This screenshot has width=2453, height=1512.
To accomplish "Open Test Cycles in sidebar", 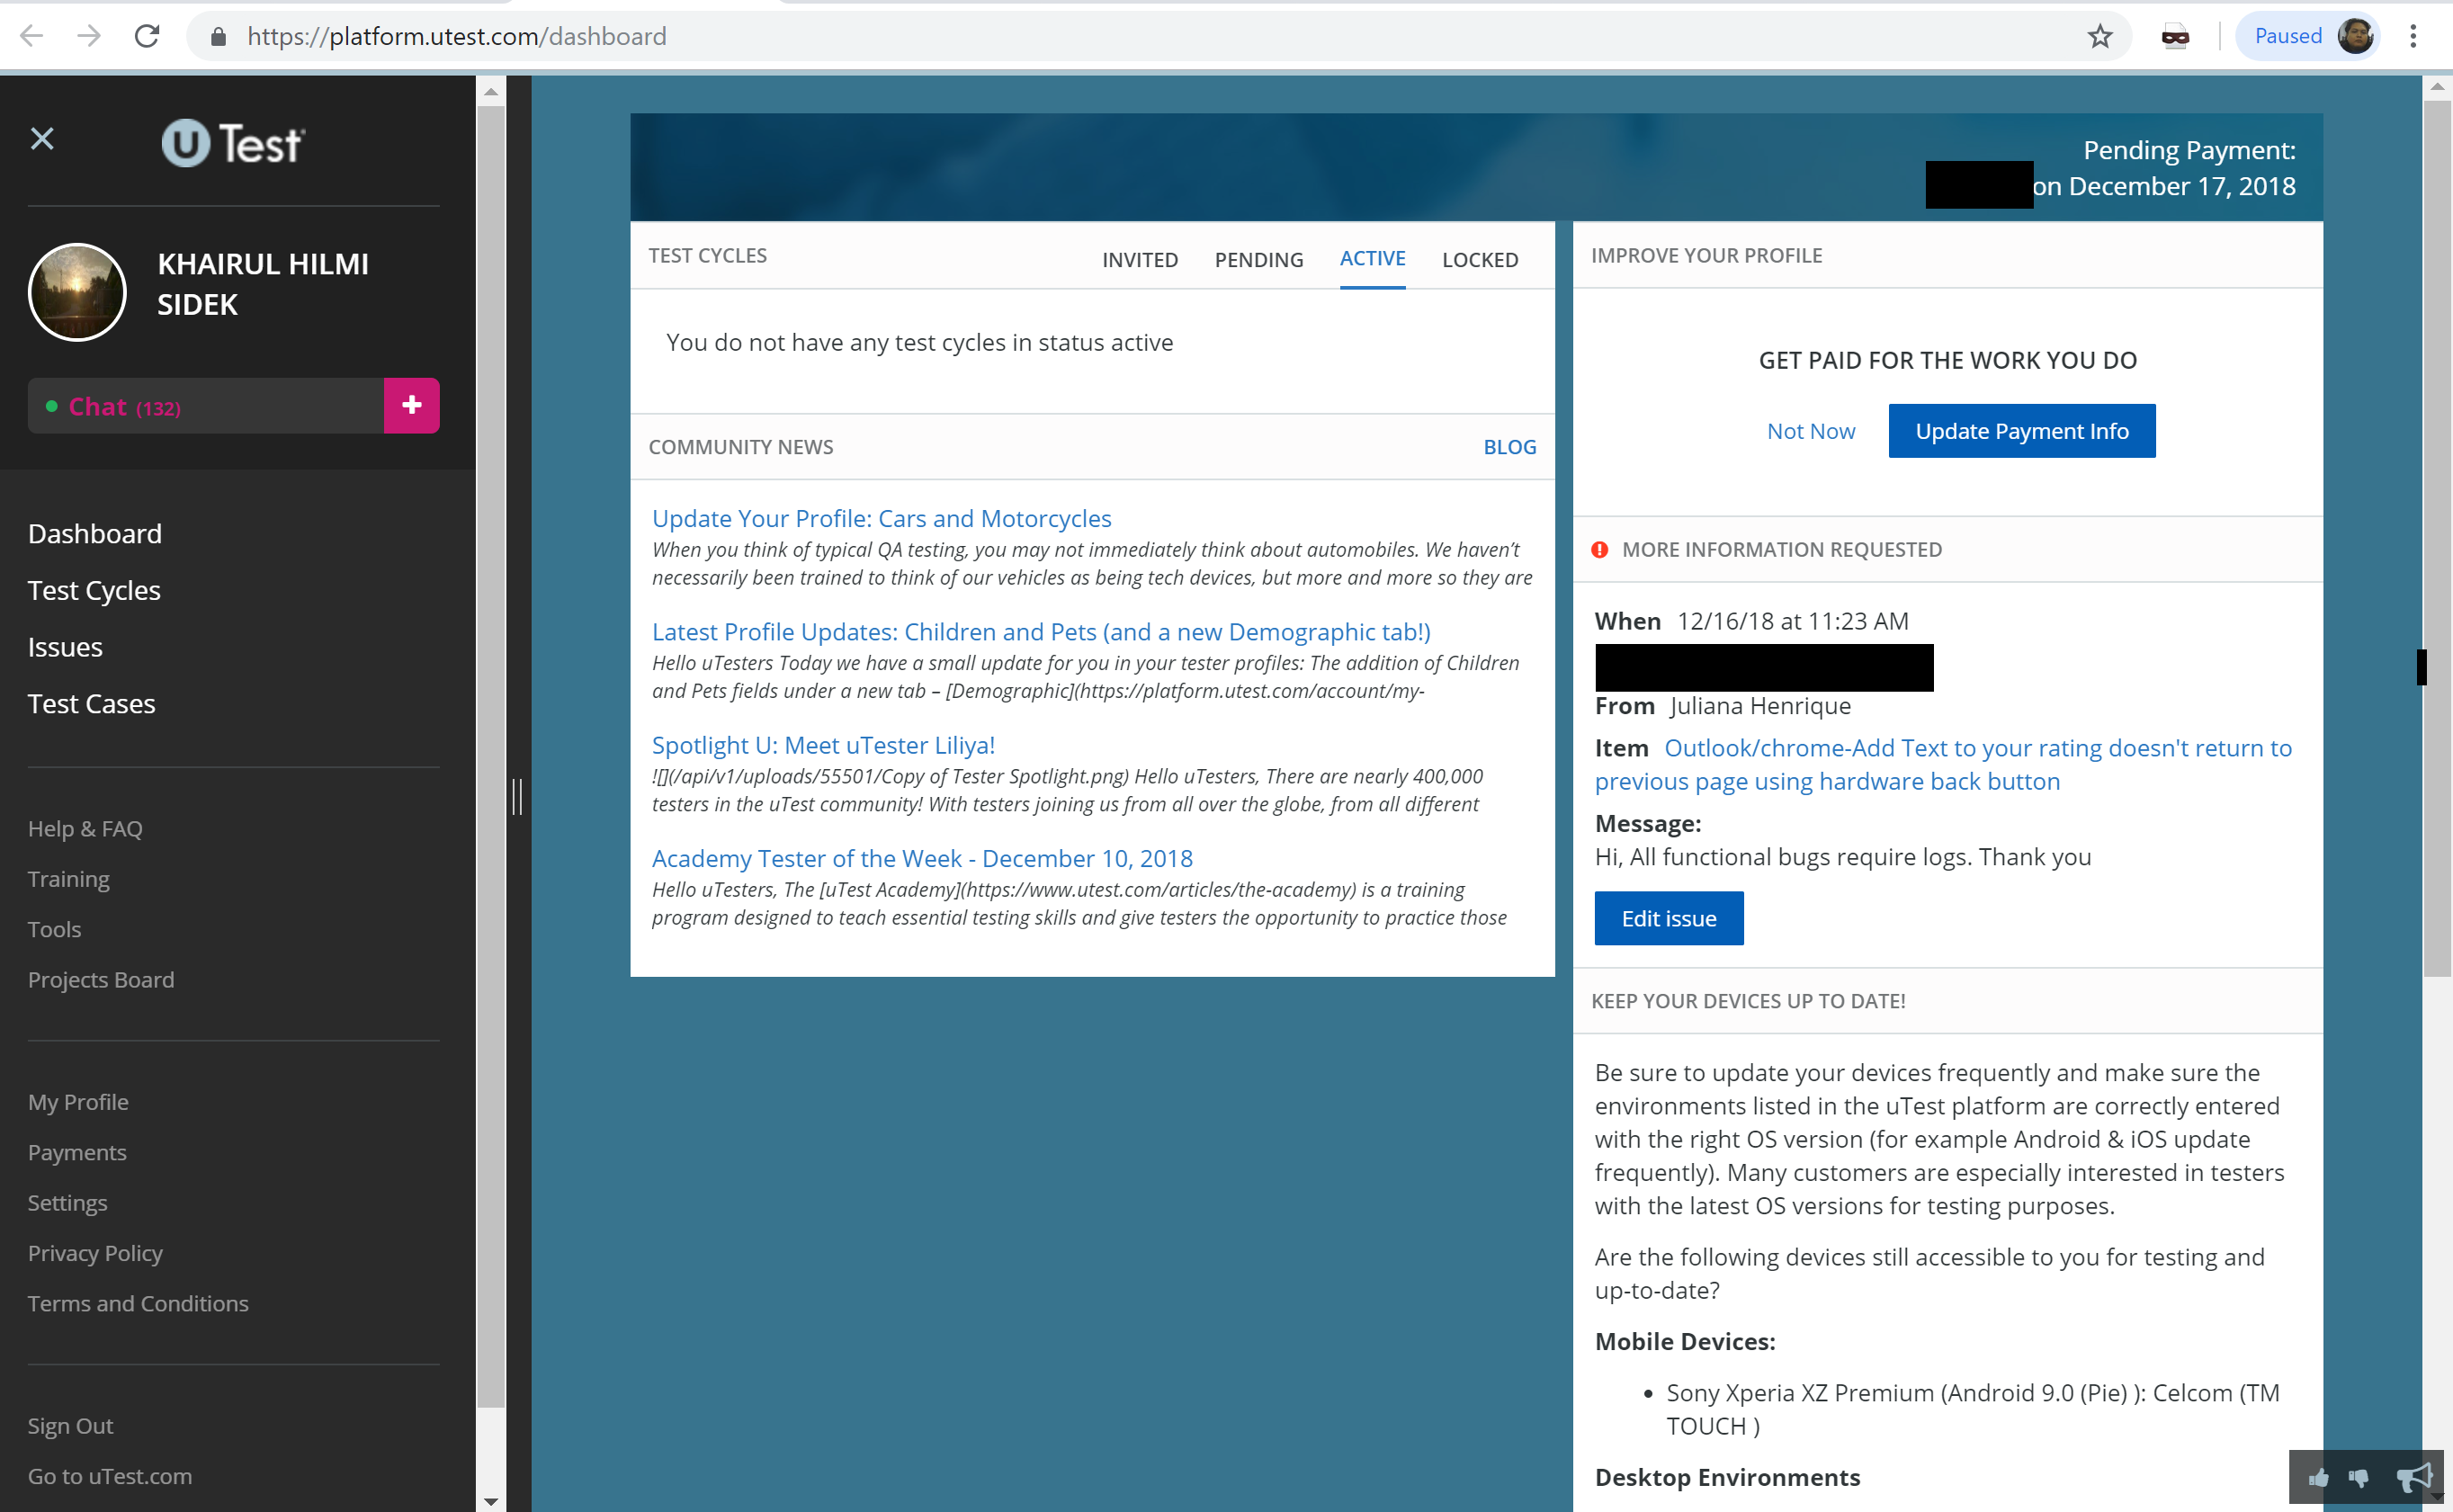I will point(94,590).
